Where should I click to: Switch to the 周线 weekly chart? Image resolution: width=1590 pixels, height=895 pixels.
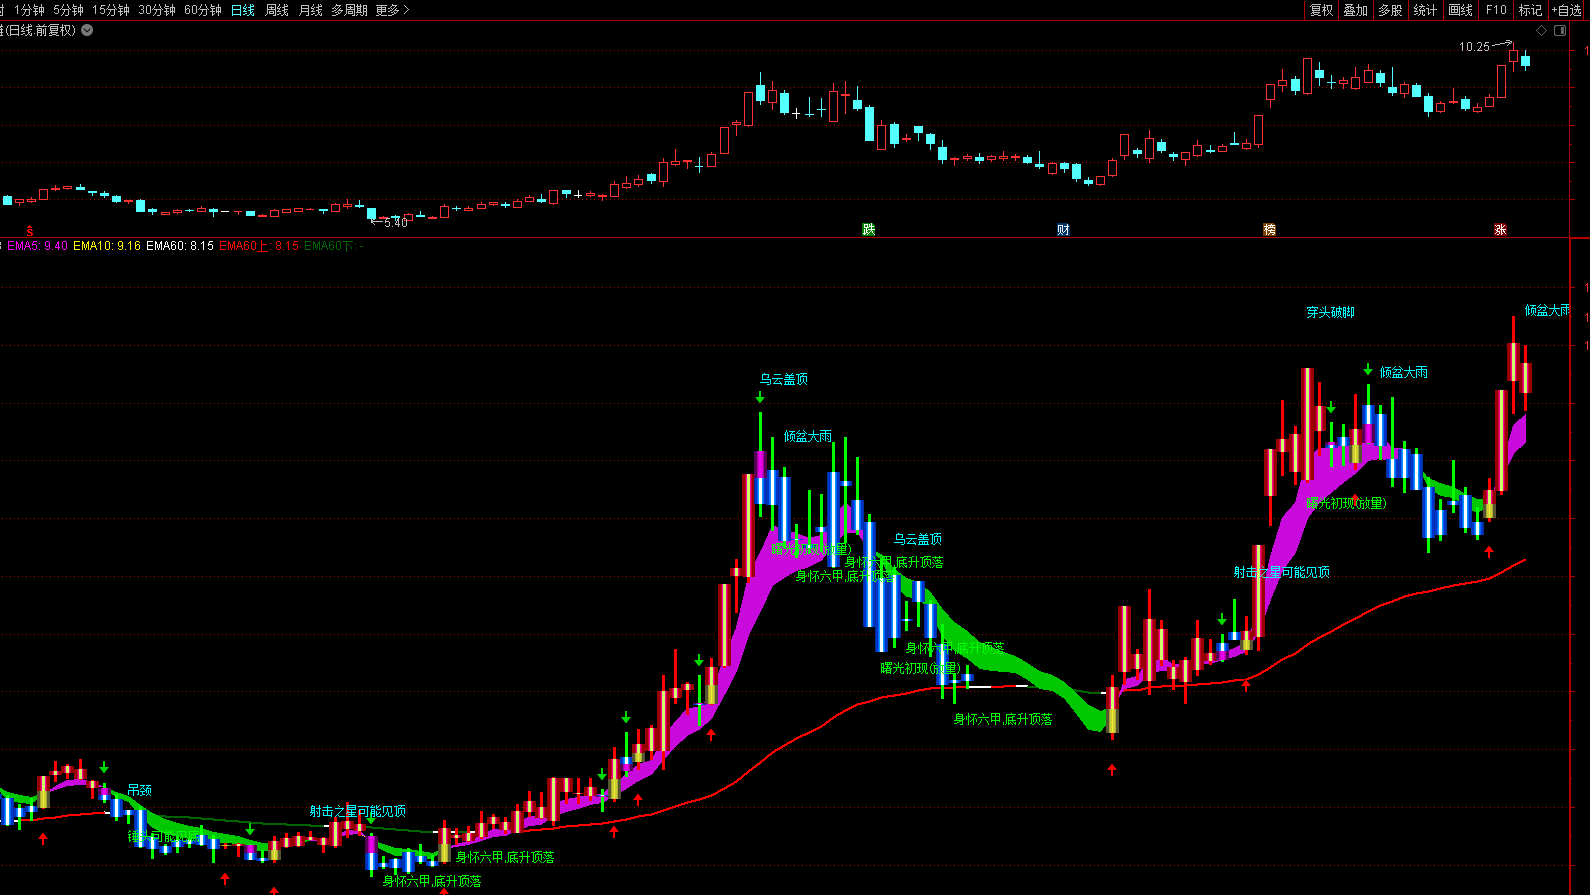[277, 10]
